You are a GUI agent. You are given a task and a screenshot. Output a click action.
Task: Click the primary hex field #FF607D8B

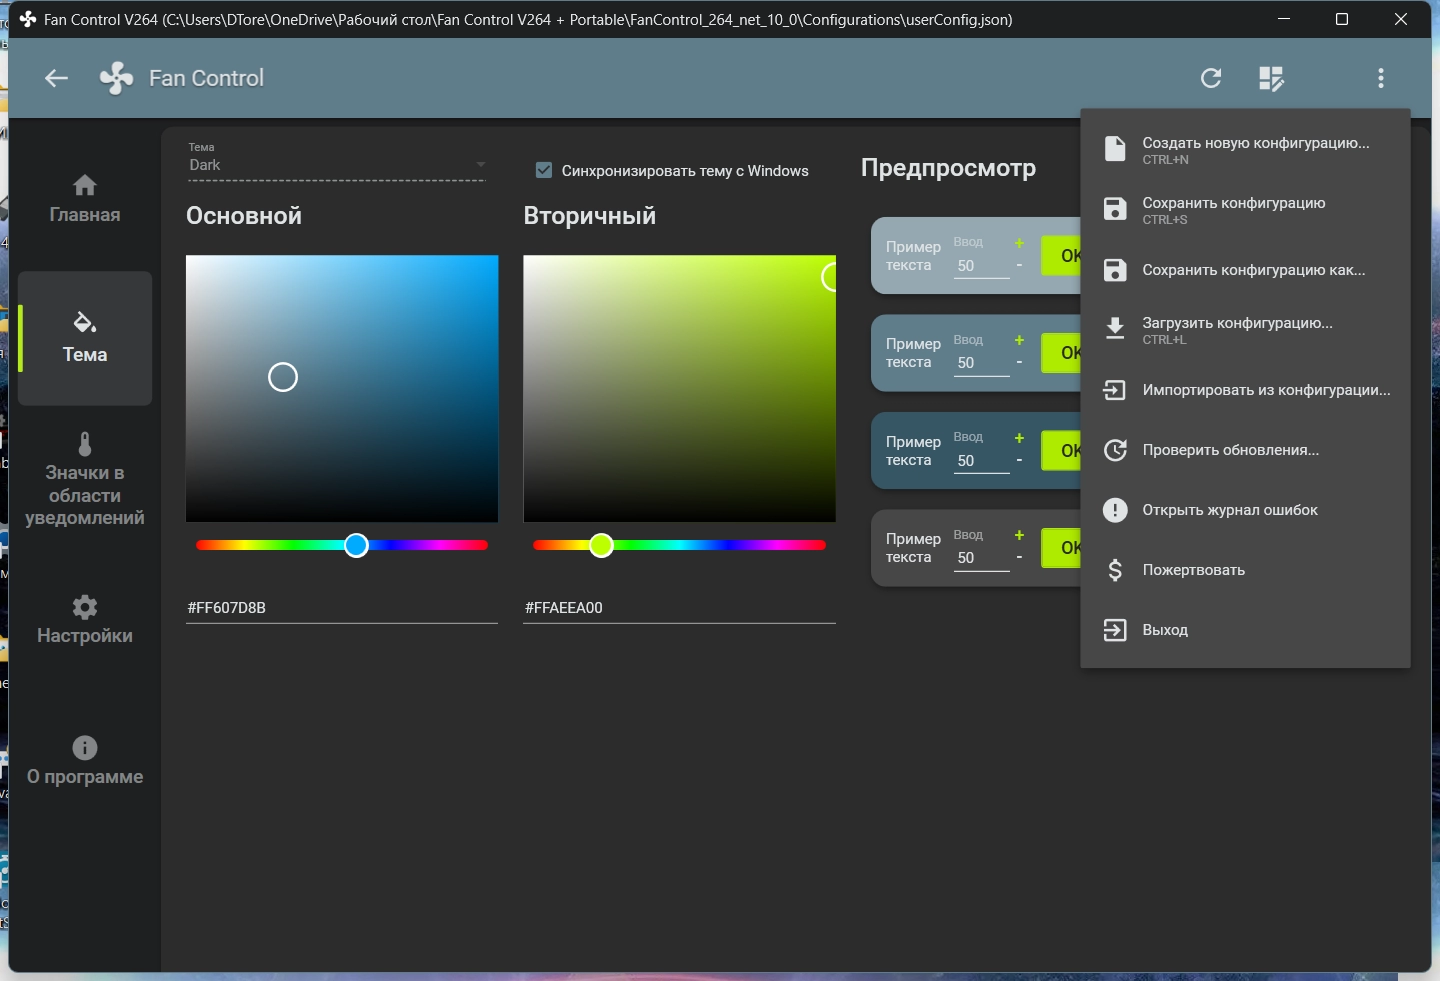coord(341,607)
